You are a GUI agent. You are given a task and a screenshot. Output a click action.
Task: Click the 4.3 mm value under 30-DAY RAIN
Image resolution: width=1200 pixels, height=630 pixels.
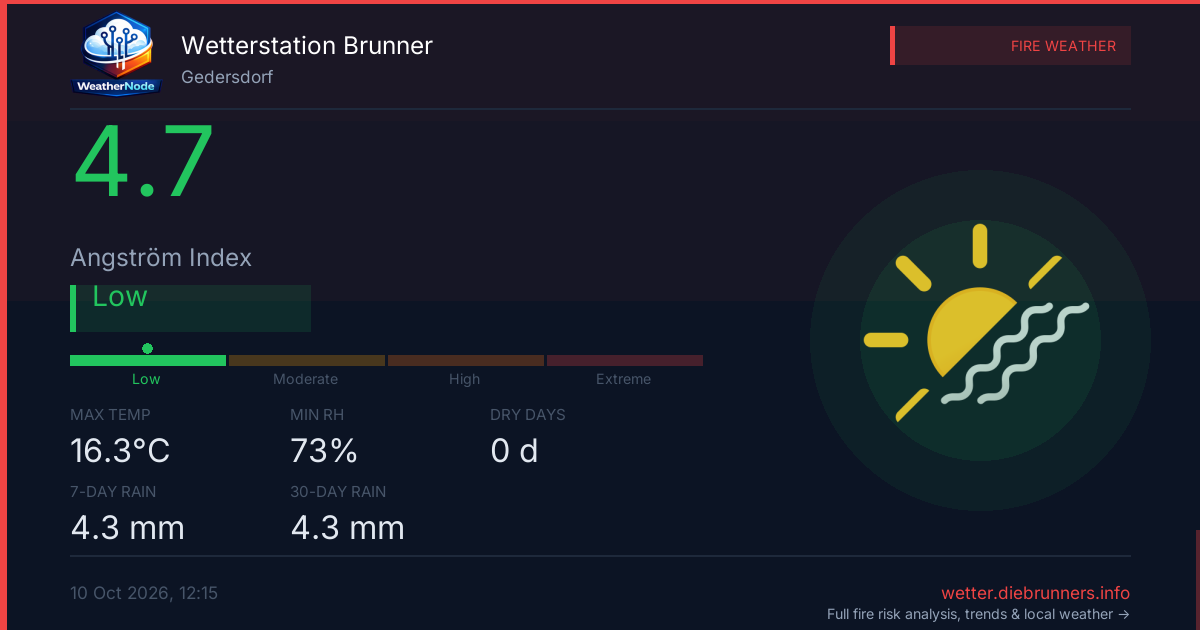[x=348, y=527]
